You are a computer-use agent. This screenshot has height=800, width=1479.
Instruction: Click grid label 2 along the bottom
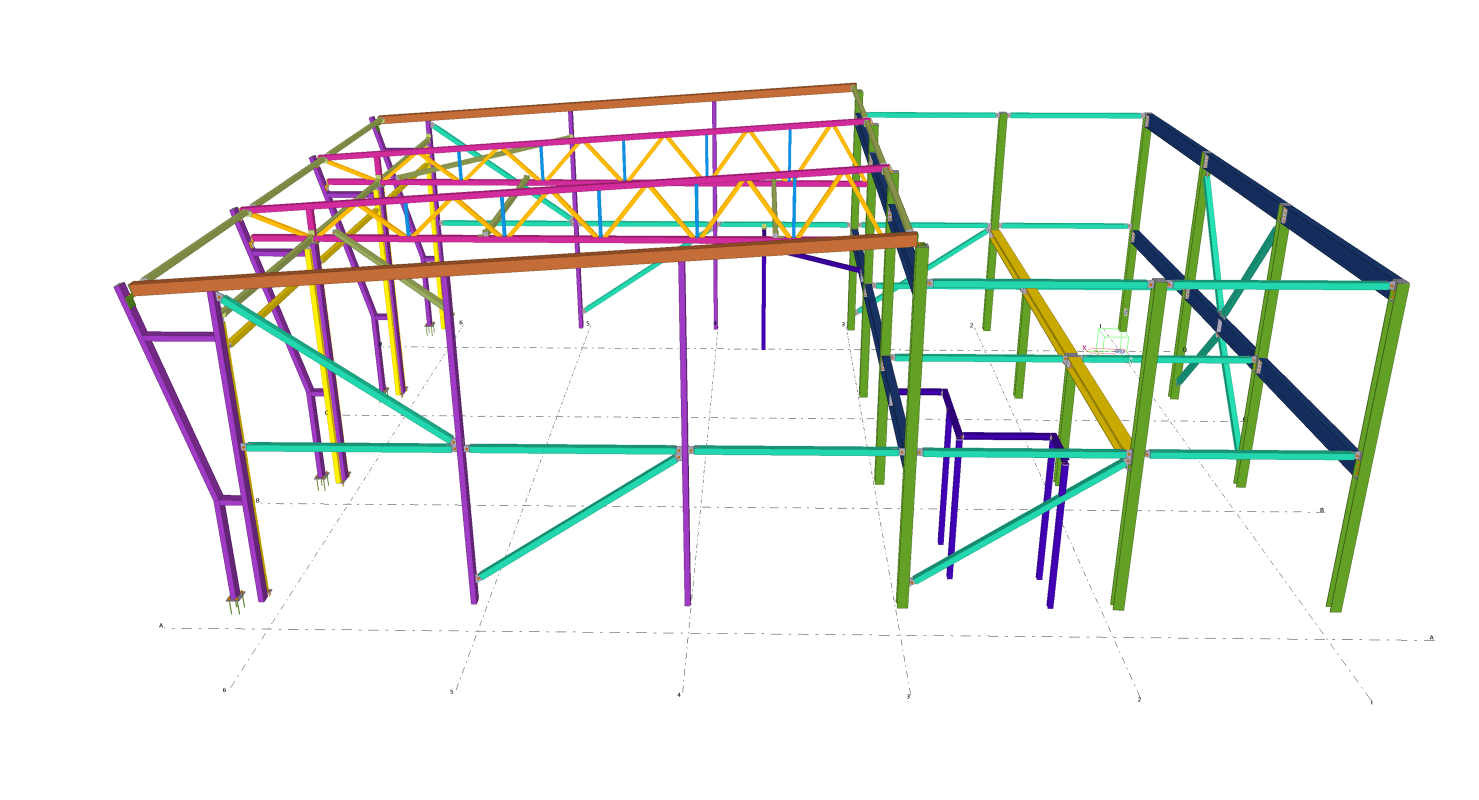[x=1139, y=700]
